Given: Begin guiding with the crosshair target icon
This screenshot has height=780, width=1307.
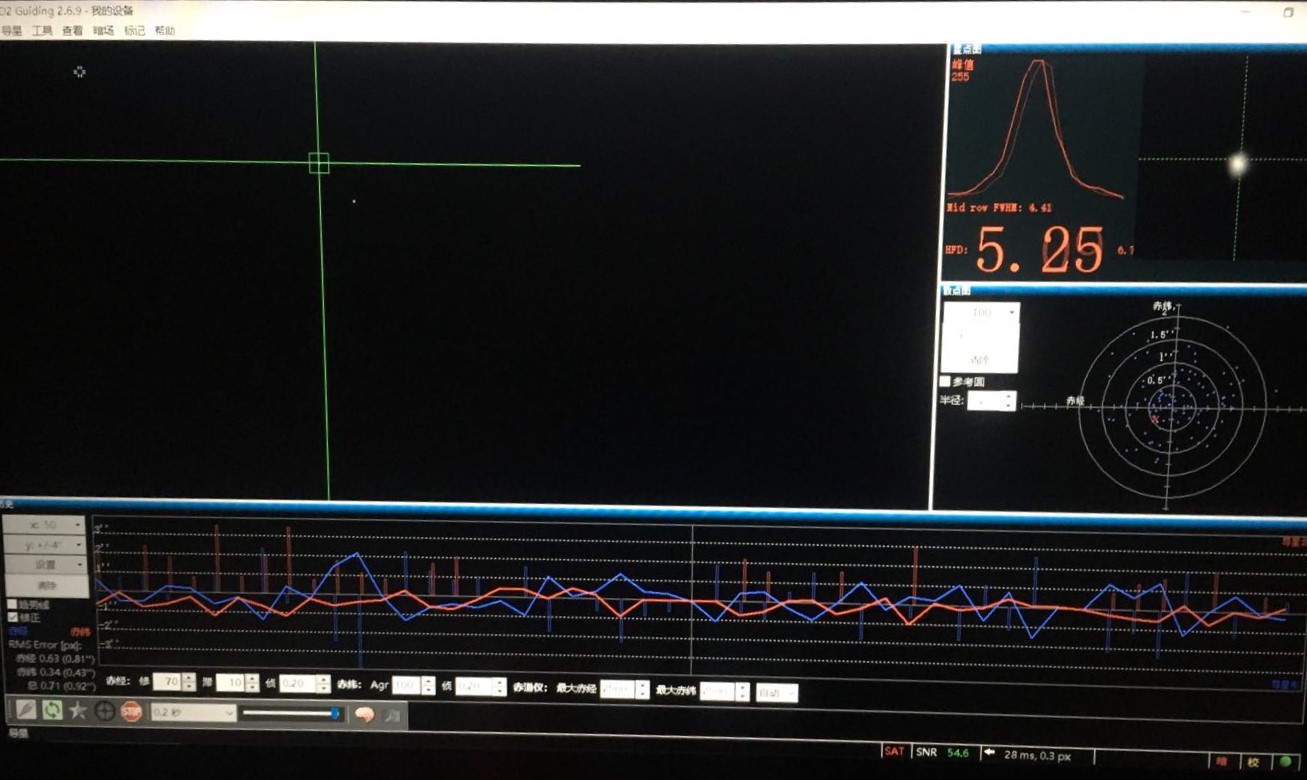Looking at the screenshot, I should pos(105,712).
